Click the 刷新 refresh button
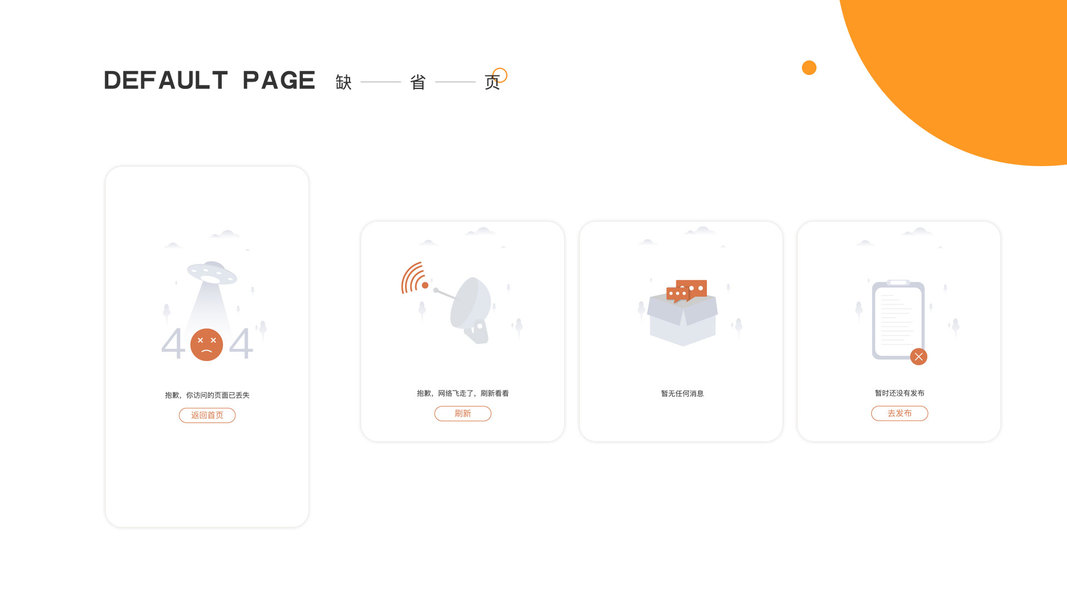Screen dimensions: 1067x600 pos(463,414)
